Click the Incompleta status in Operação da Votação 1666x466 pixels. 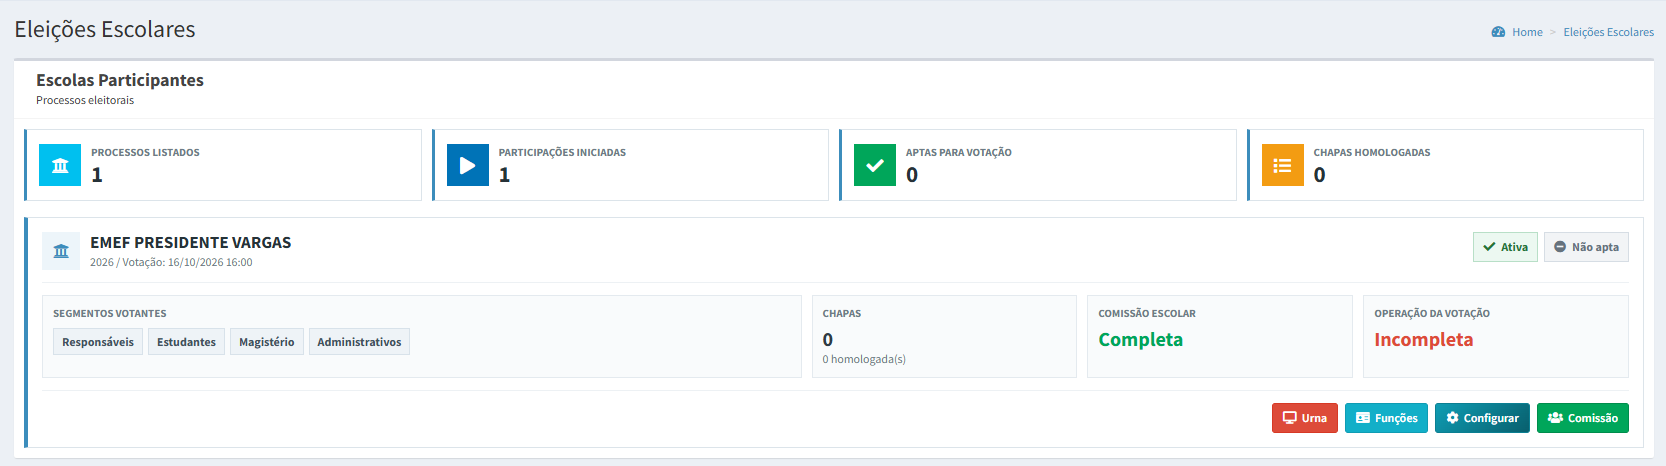tap(1423, 340)
